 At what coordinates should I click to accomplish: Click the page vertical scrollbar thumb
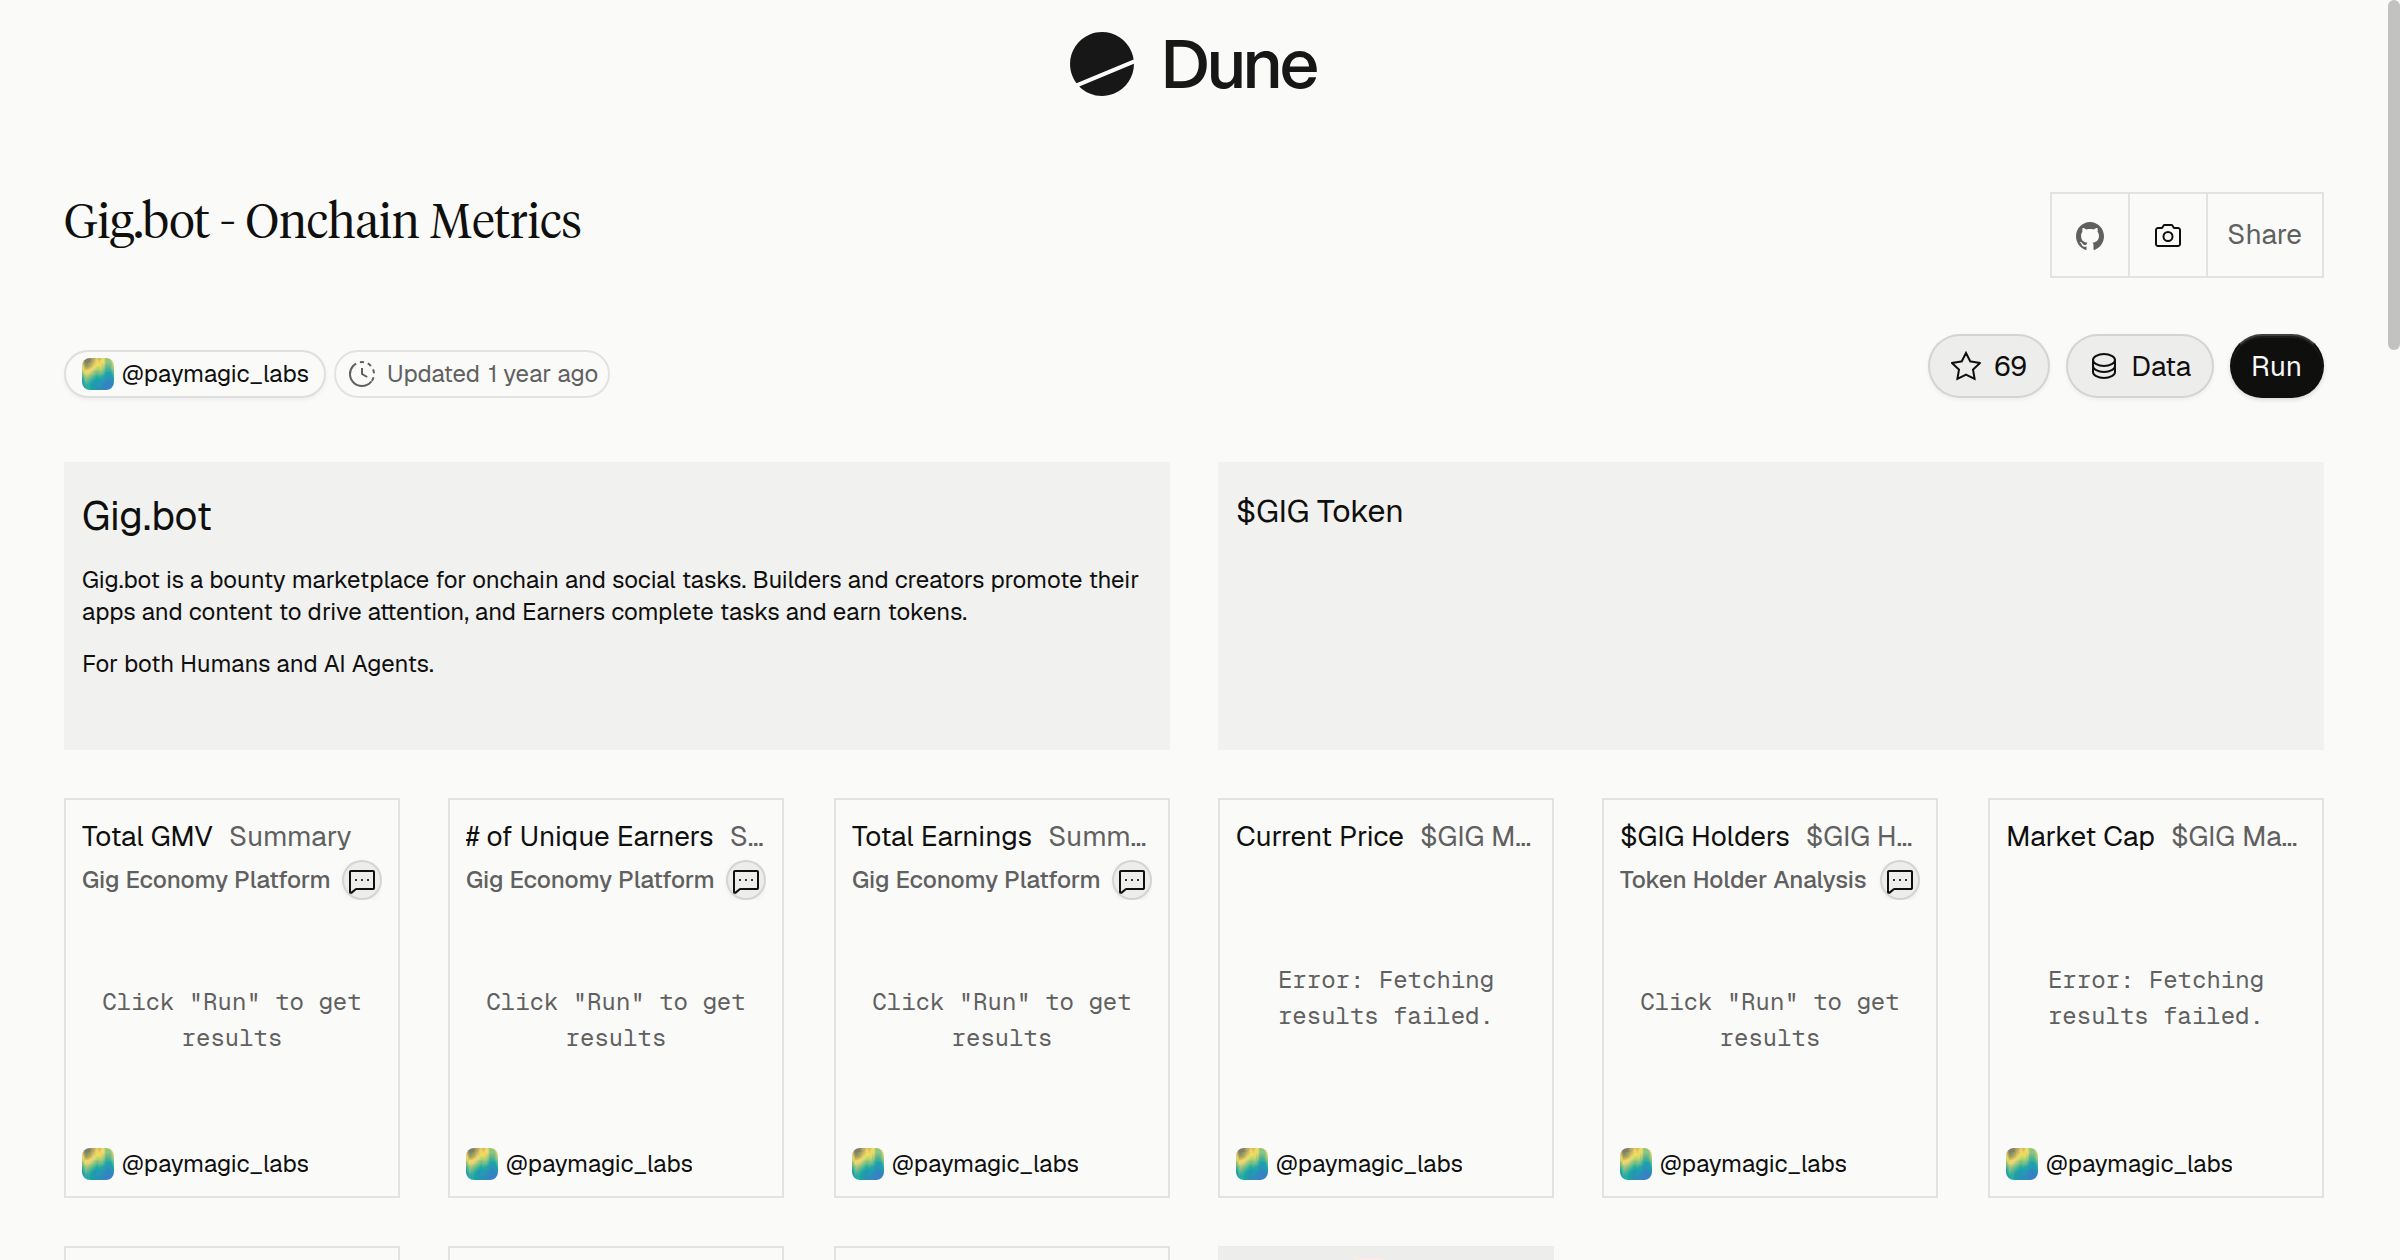[x=2393, y=175]
